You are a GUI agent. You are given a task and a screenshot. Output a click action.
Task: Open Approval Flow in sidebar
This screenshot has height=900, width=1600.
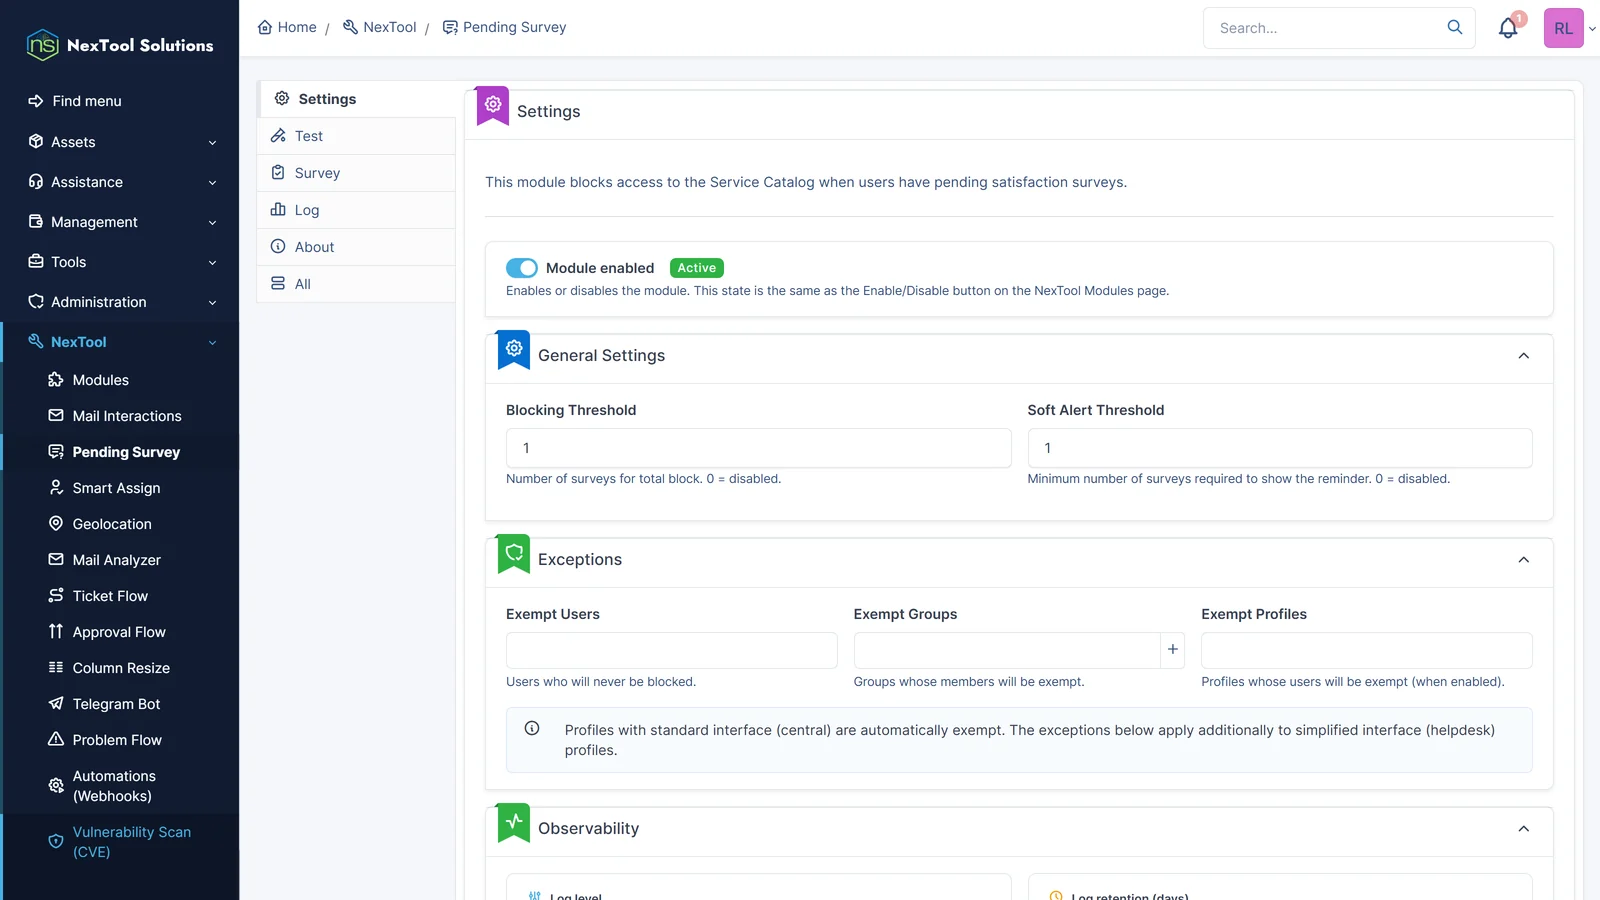tap(120, 632)
